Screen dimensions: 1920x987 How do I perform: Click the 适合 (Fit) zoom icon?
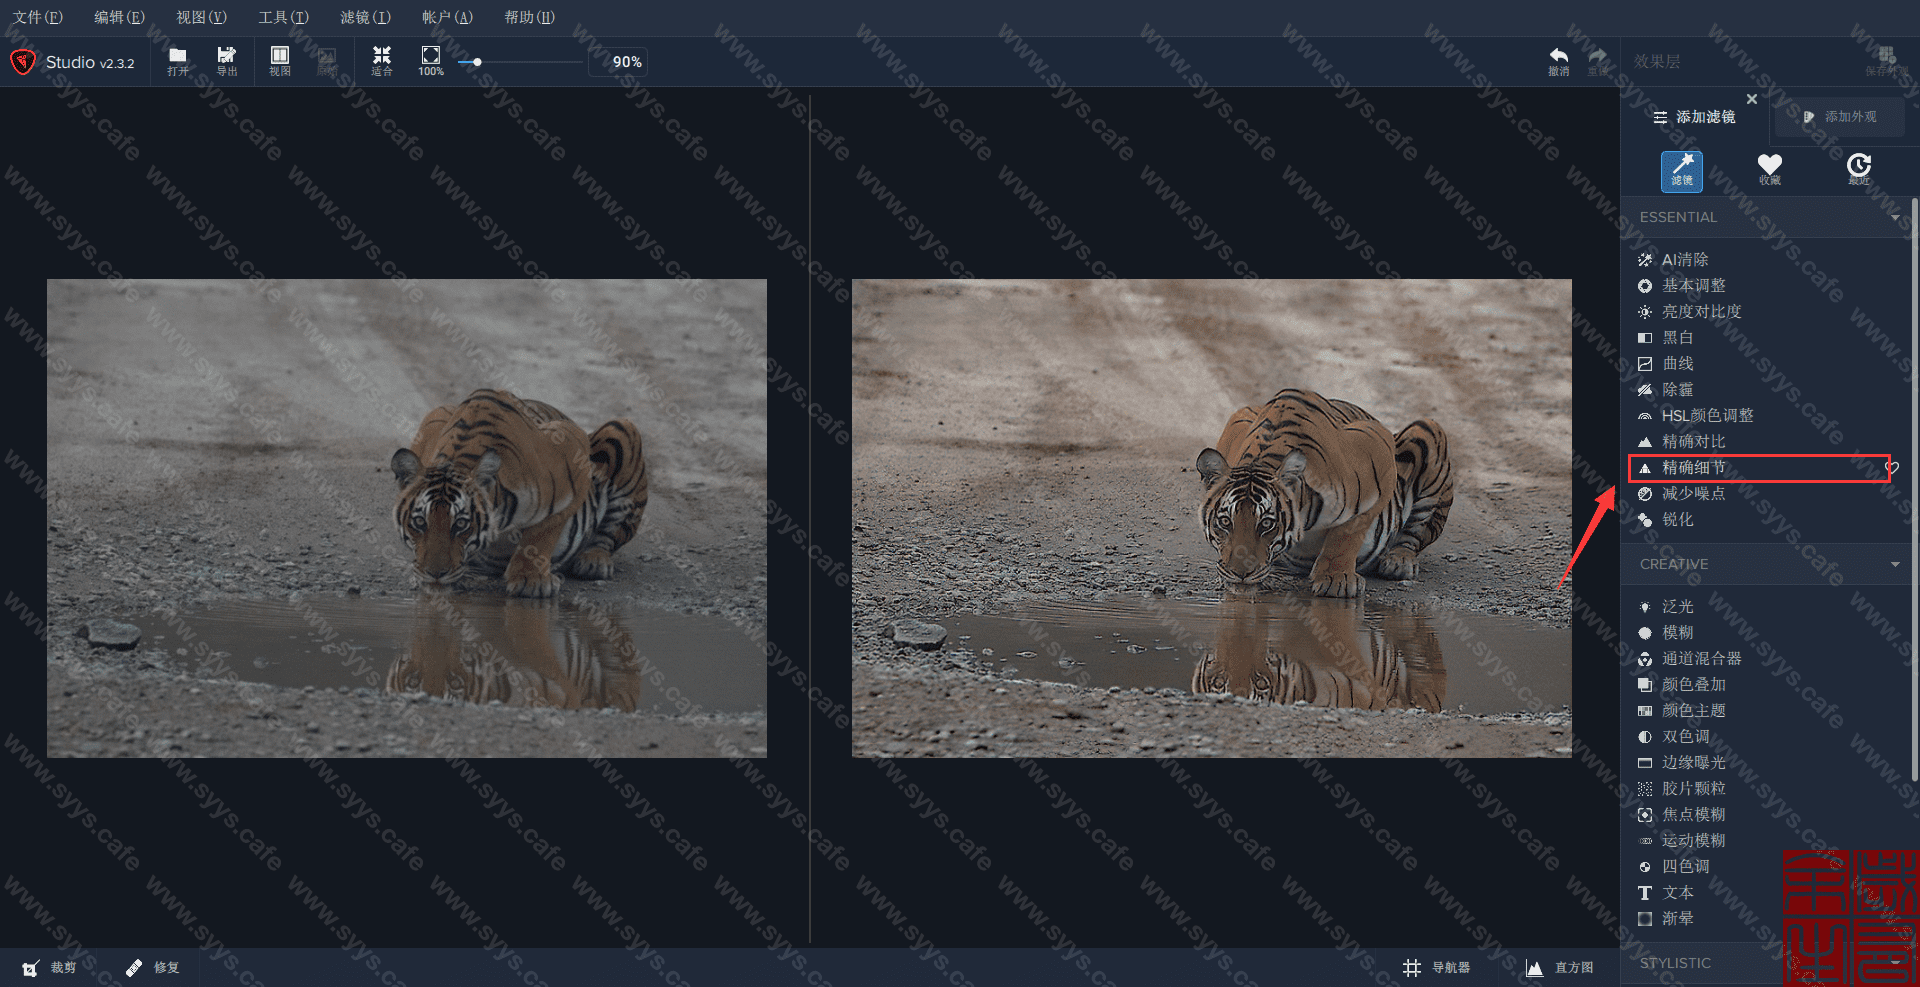click(x=381, y=60)
